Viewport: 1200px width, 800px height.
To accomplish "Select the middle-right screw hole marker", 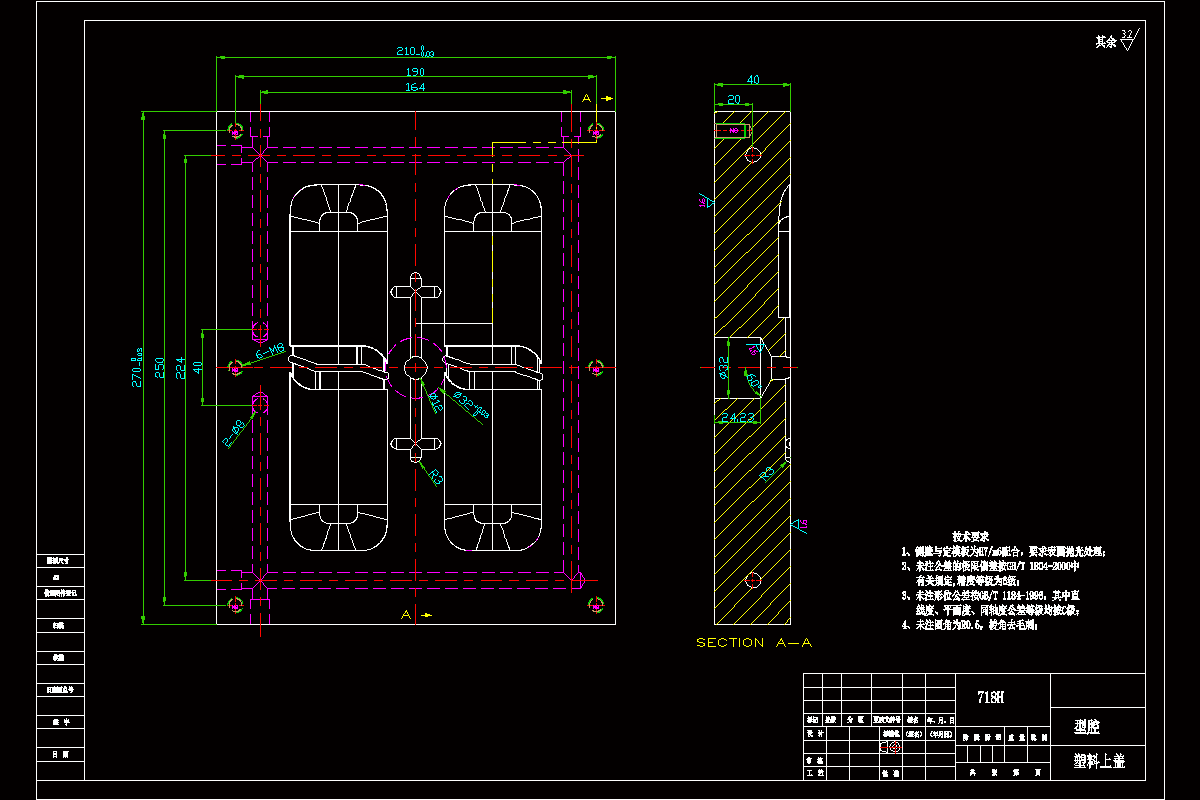I will pos(596,368).
